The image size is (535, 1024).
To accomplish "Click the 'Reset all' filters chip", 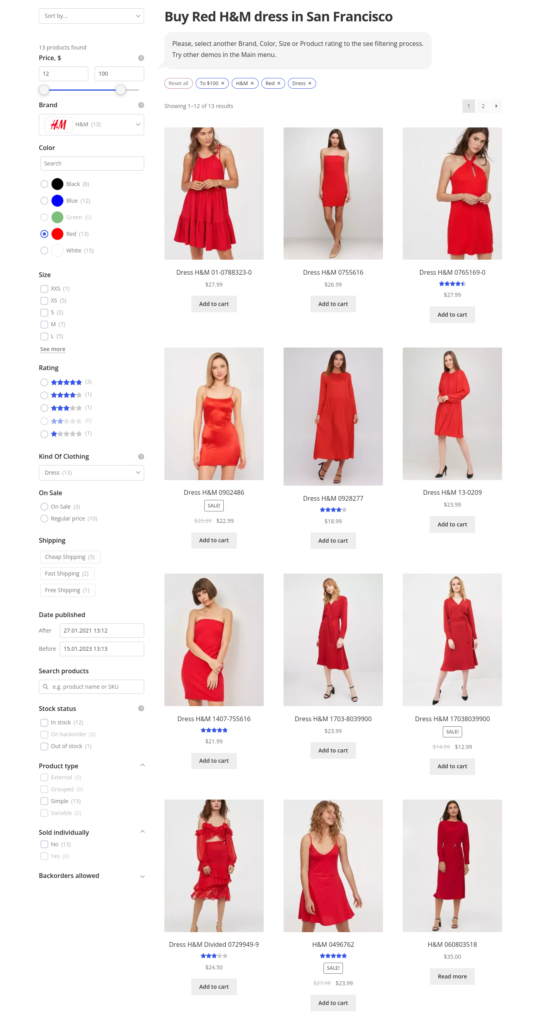I will click(x=178, y=84).
